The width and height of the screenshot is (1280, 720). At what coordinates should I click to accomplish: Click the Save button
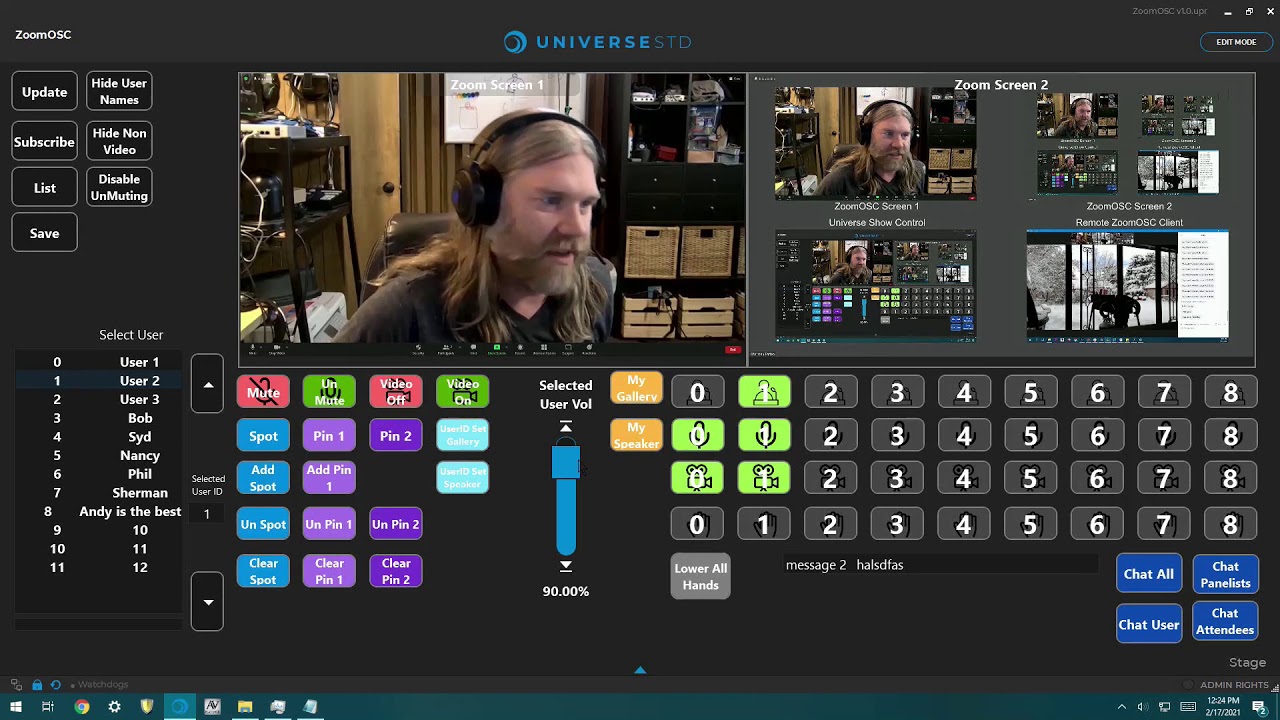[44, 233]
